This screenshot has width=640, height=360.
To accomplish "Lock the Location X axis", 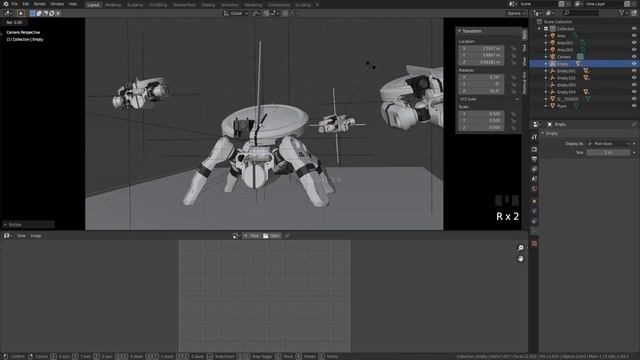I will coord(513,48).
